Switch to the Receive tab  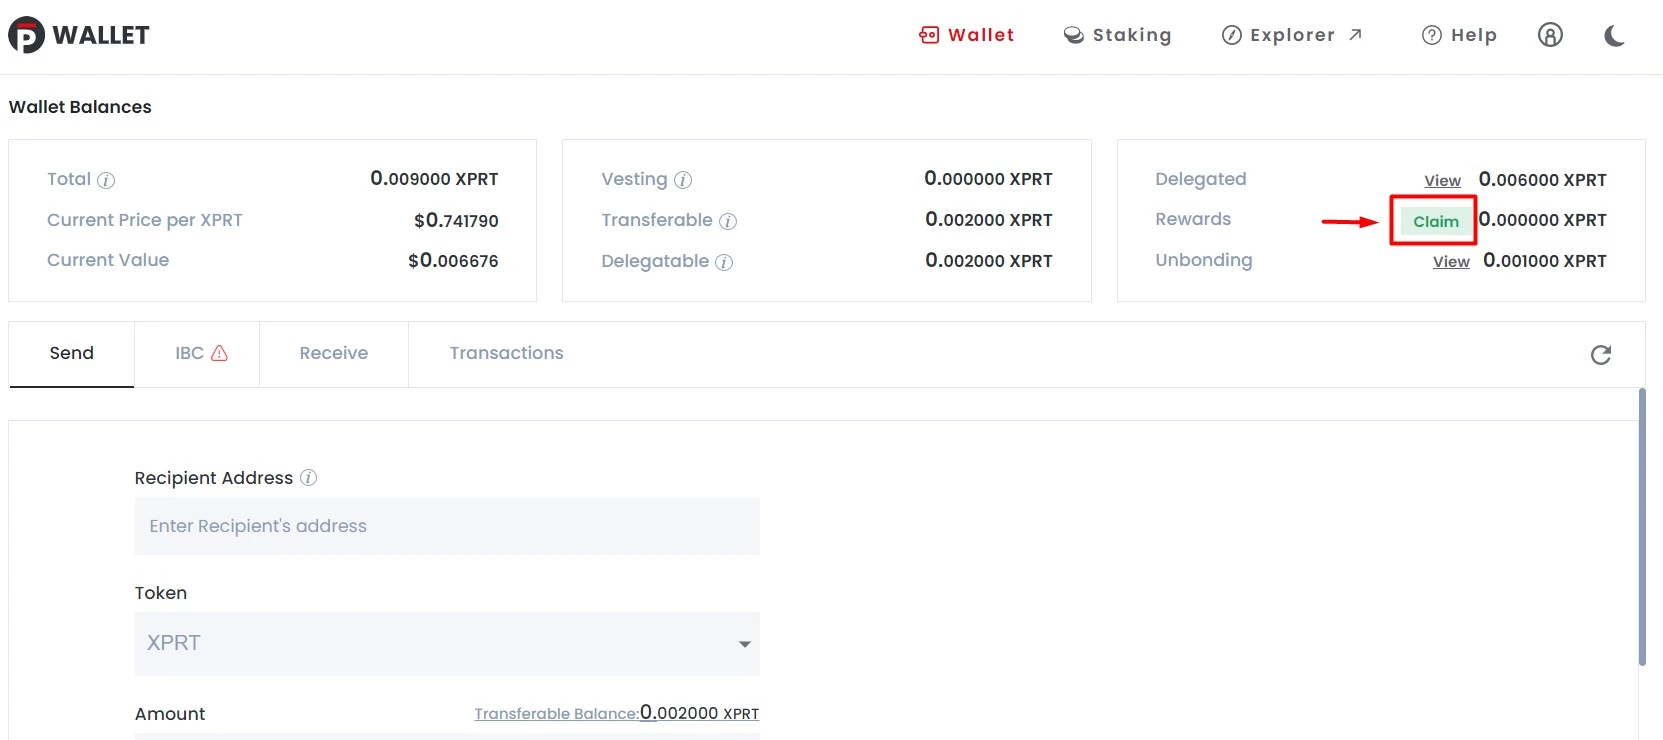point(334,353)
